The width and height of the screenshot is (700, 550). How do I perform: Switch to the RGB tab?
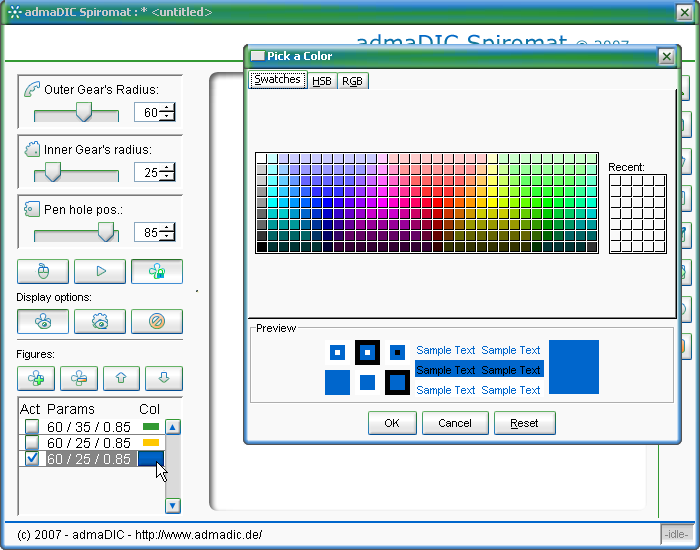point(352,81)
